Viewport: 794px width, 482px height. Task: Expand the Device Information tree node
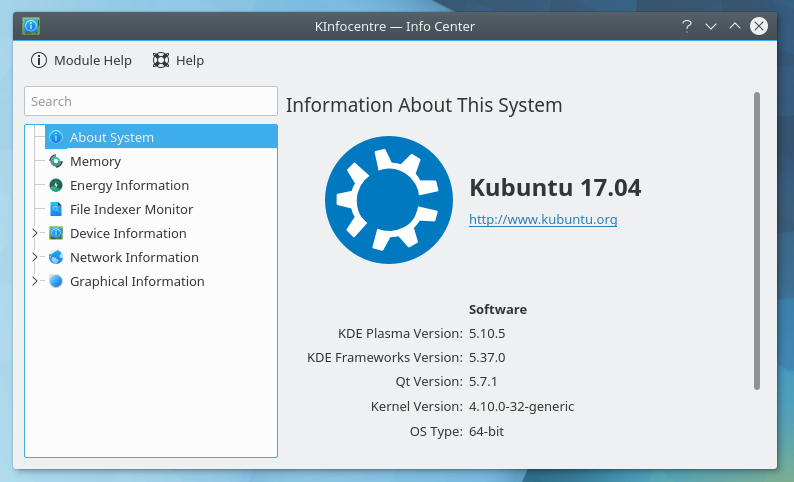click(x=35, y=233)
